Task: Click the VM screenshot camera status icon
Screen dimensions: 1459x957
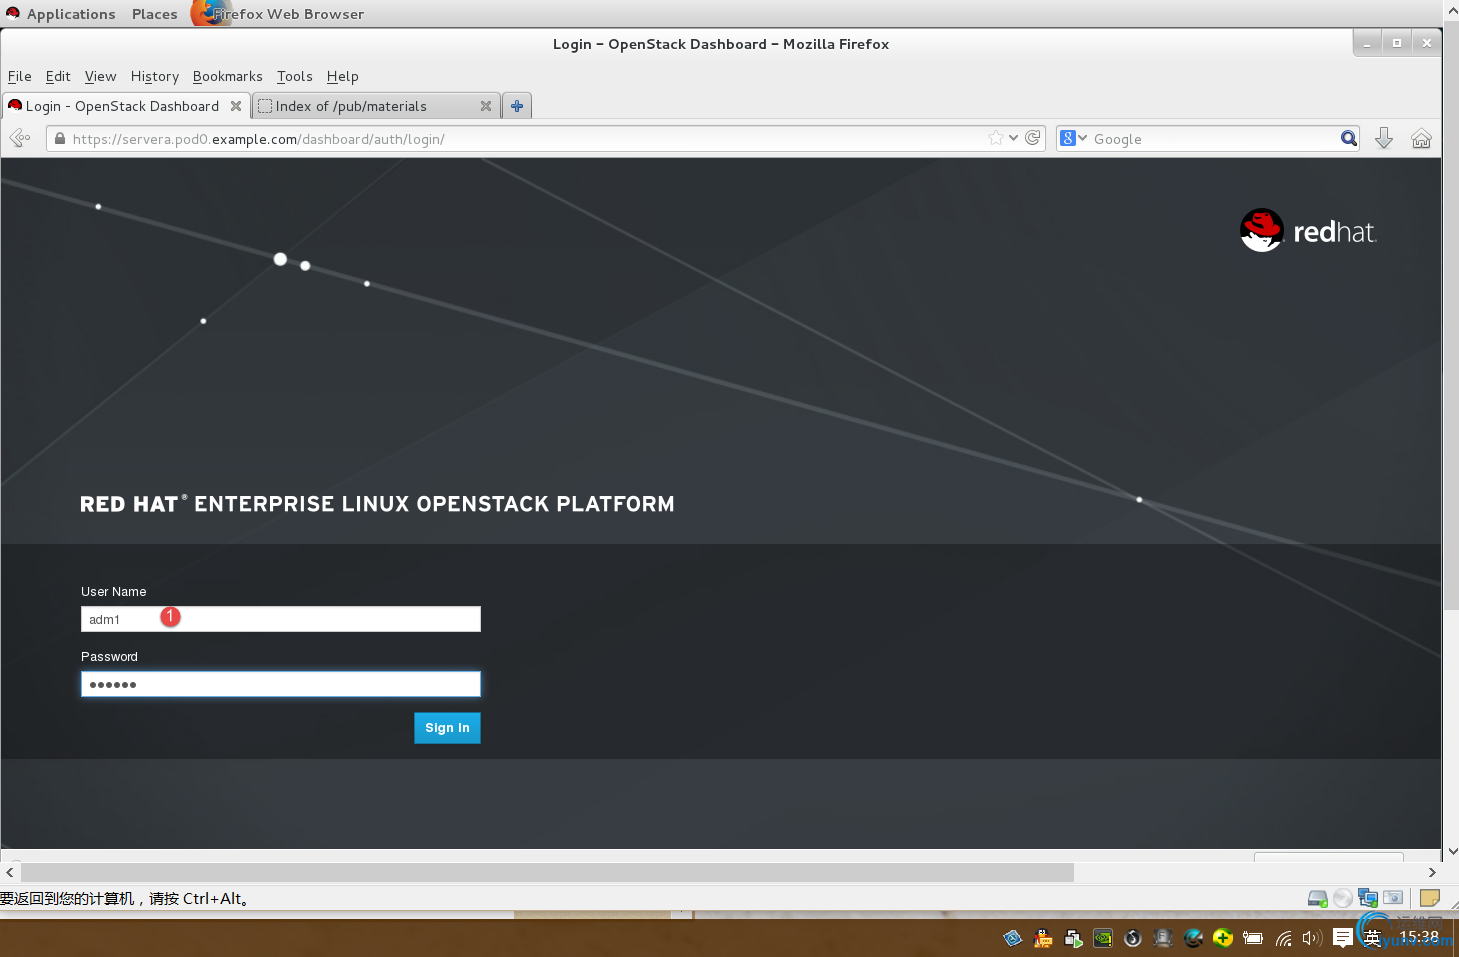Action: pos(1393,898)
